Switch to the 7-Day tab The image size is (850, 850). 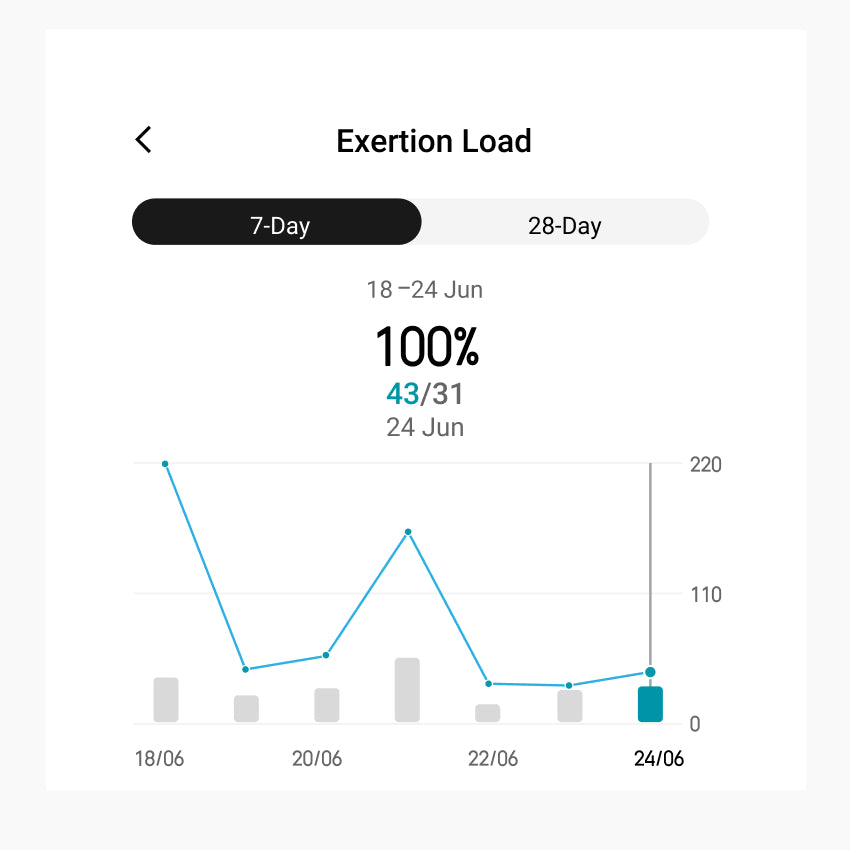277,222
